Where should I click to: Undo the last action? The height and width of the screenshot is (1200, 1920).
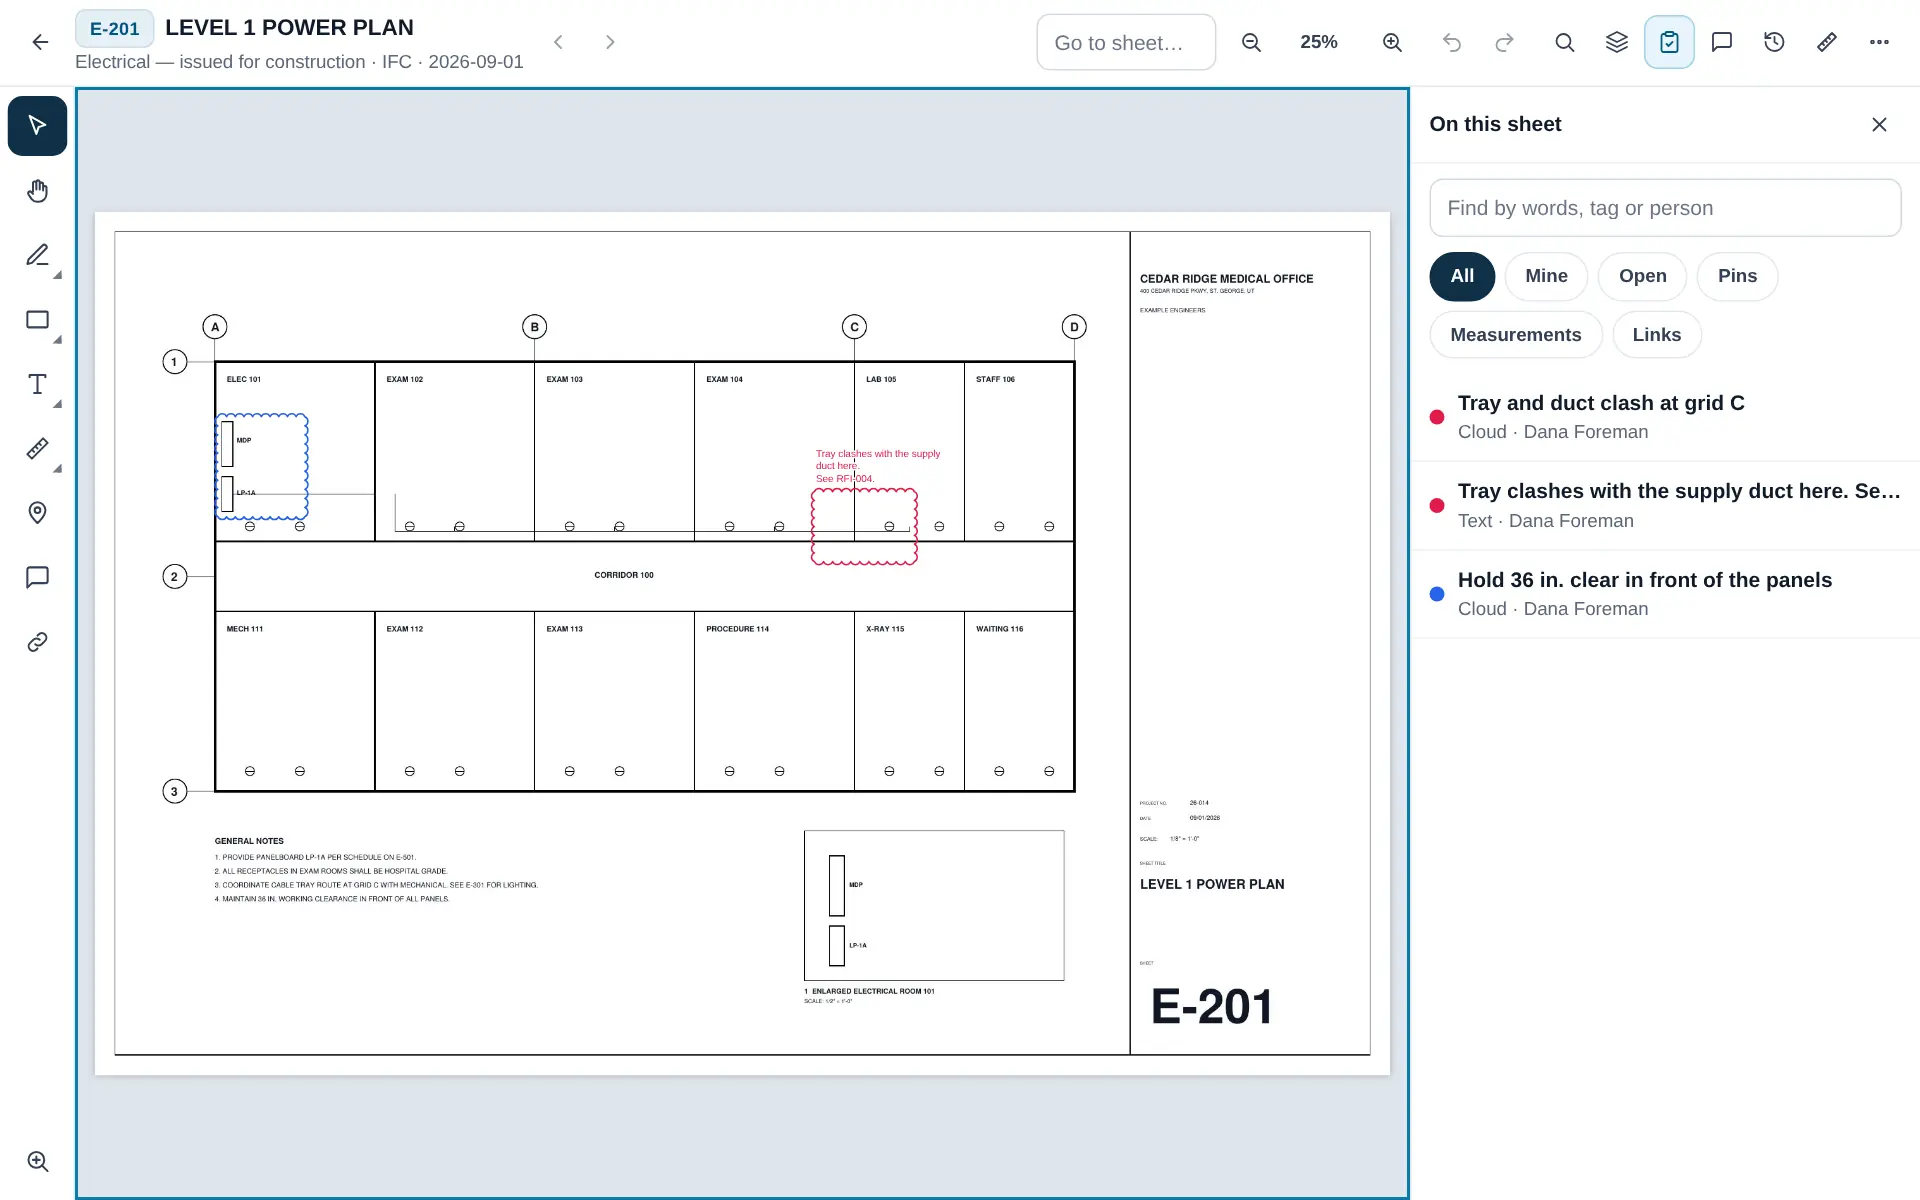pyautogui.click(x=1452, y=42)
